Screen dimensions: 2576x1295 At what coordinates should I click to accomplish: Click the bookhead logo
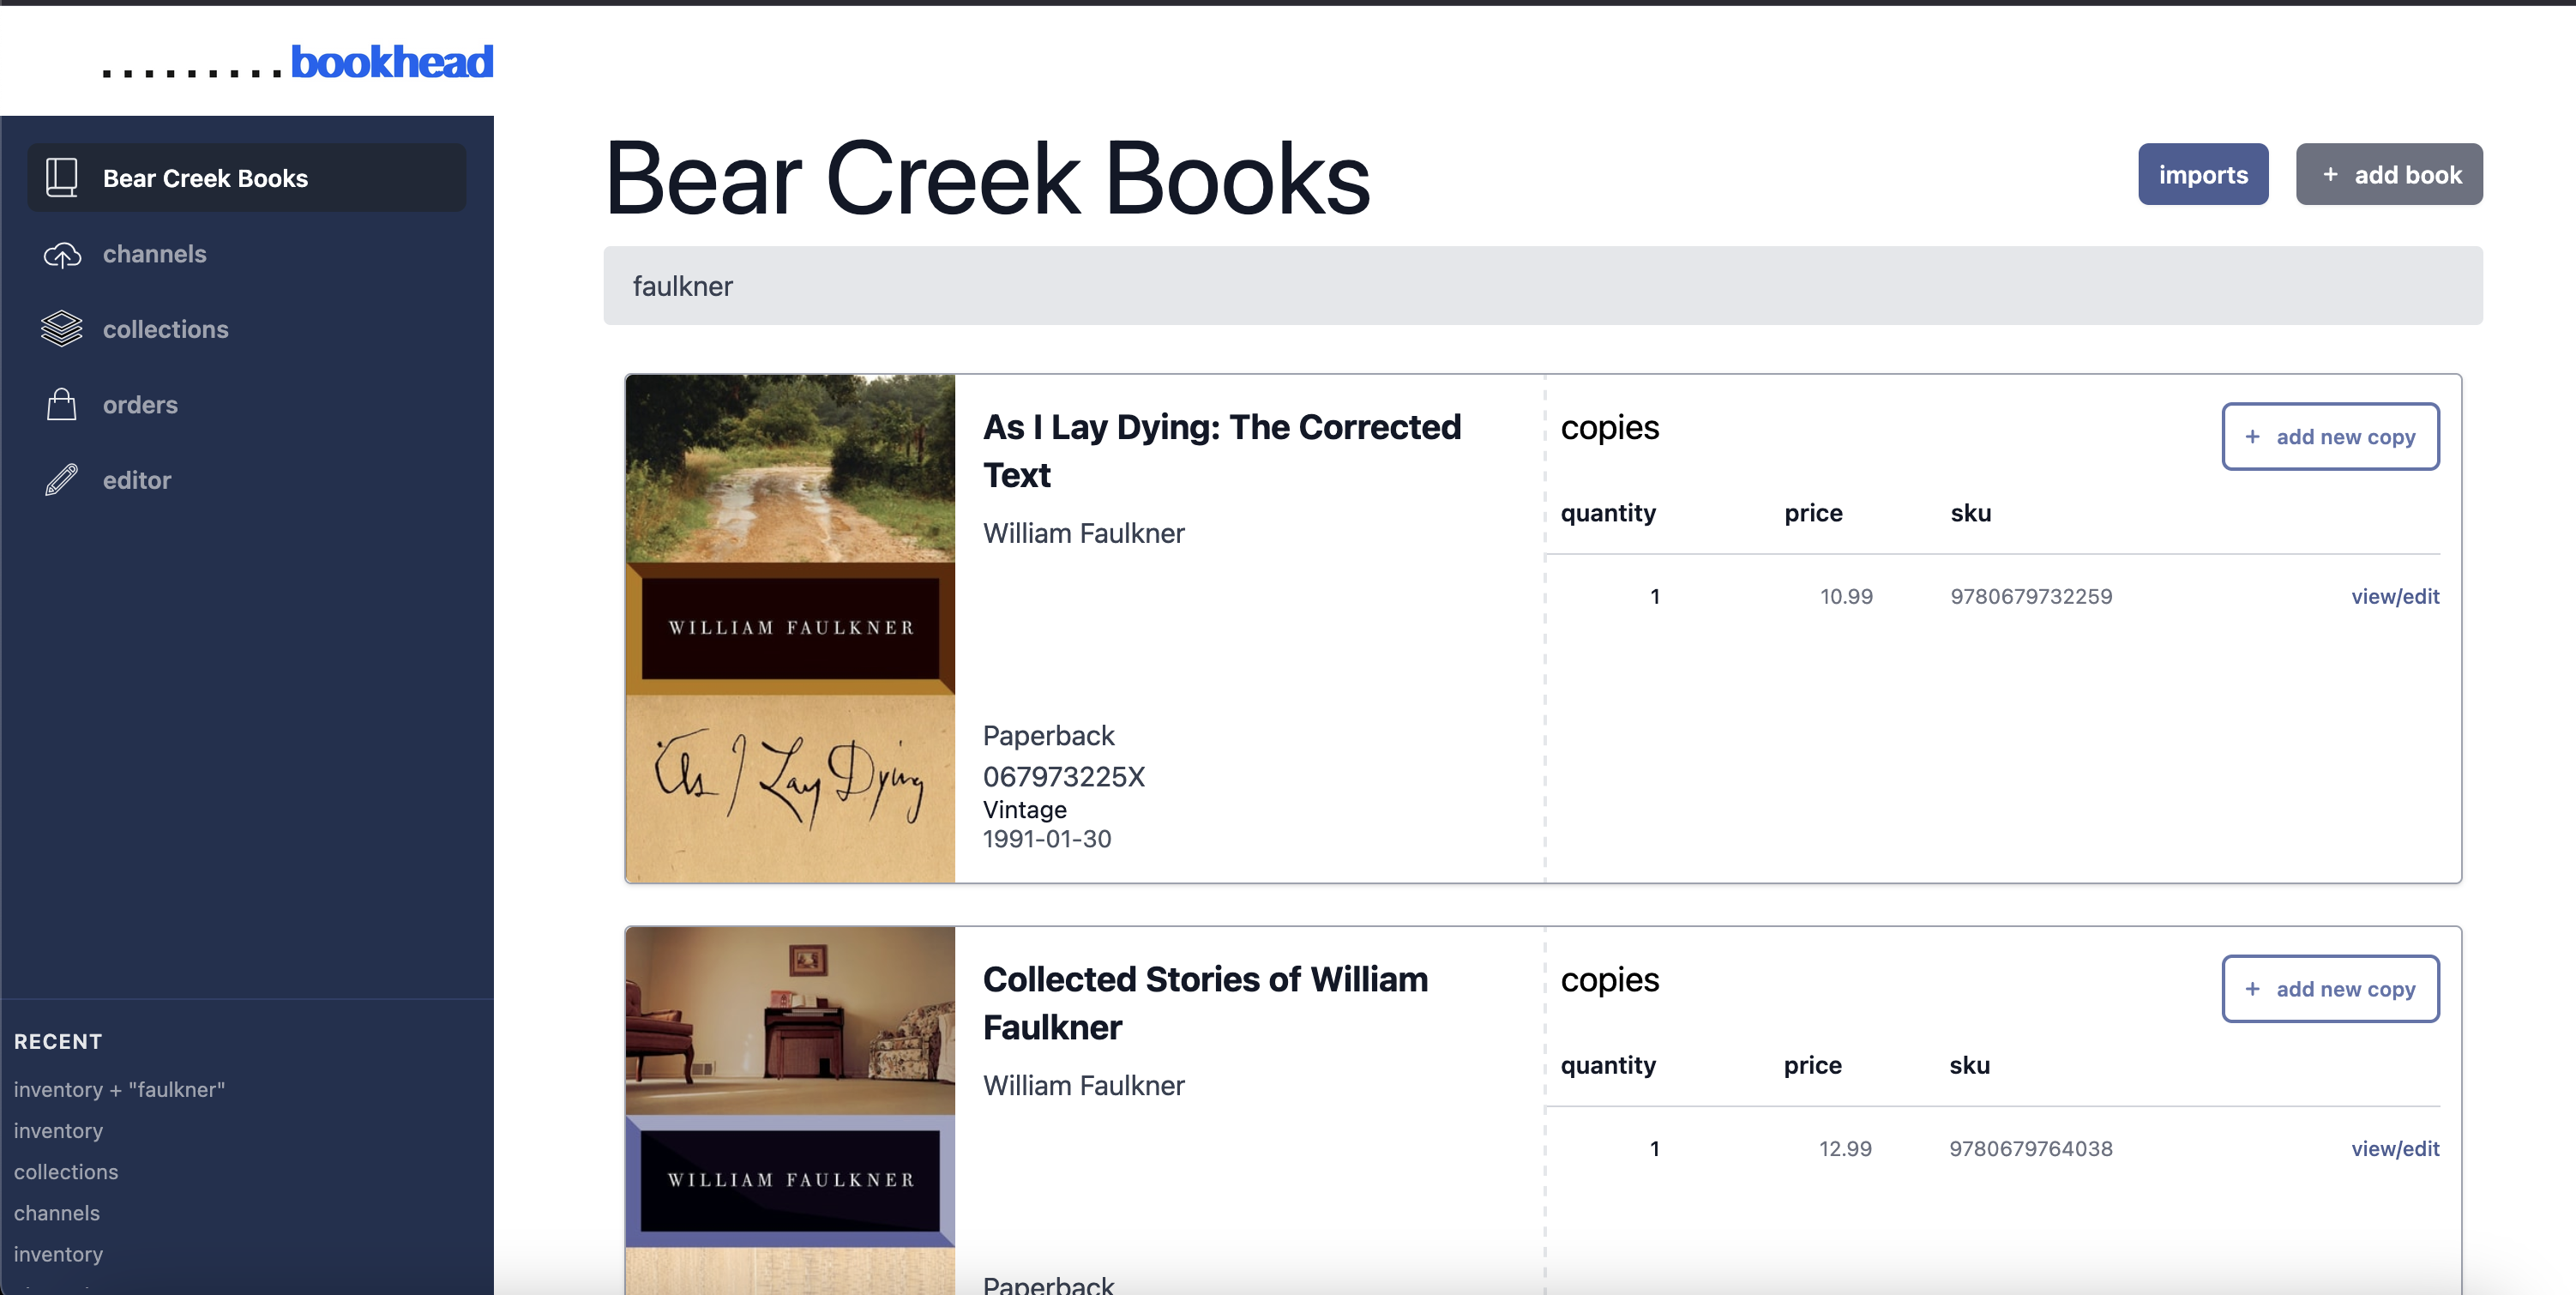coord(392,62)
